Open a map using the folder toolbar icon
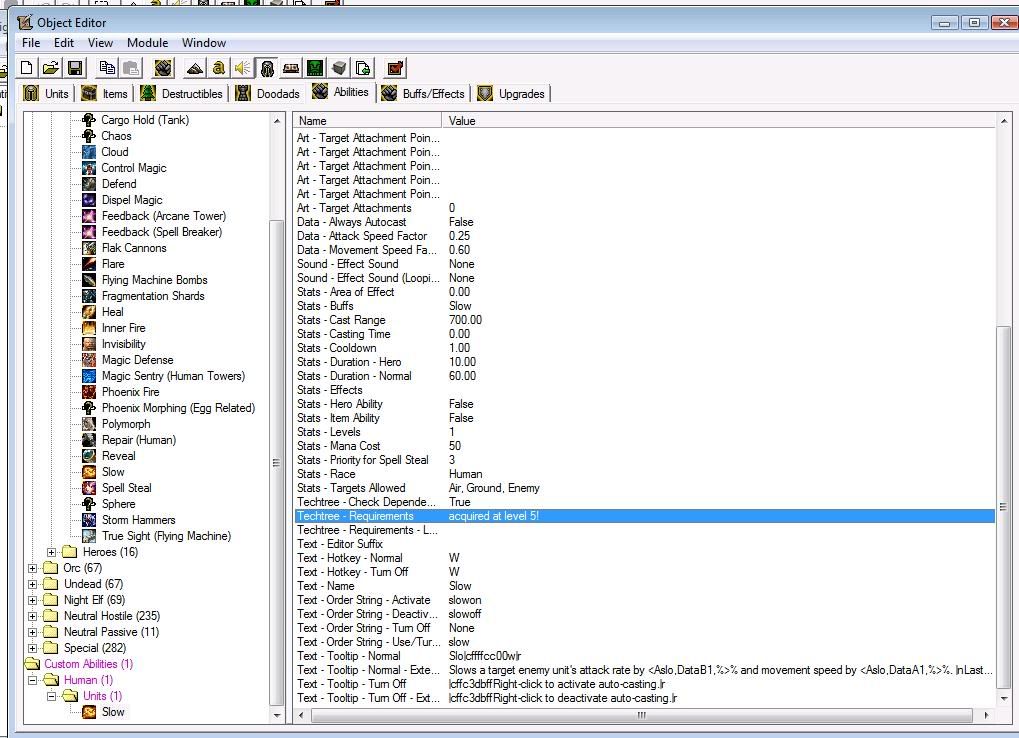1019x738 pixels. (x=51, y=68)
